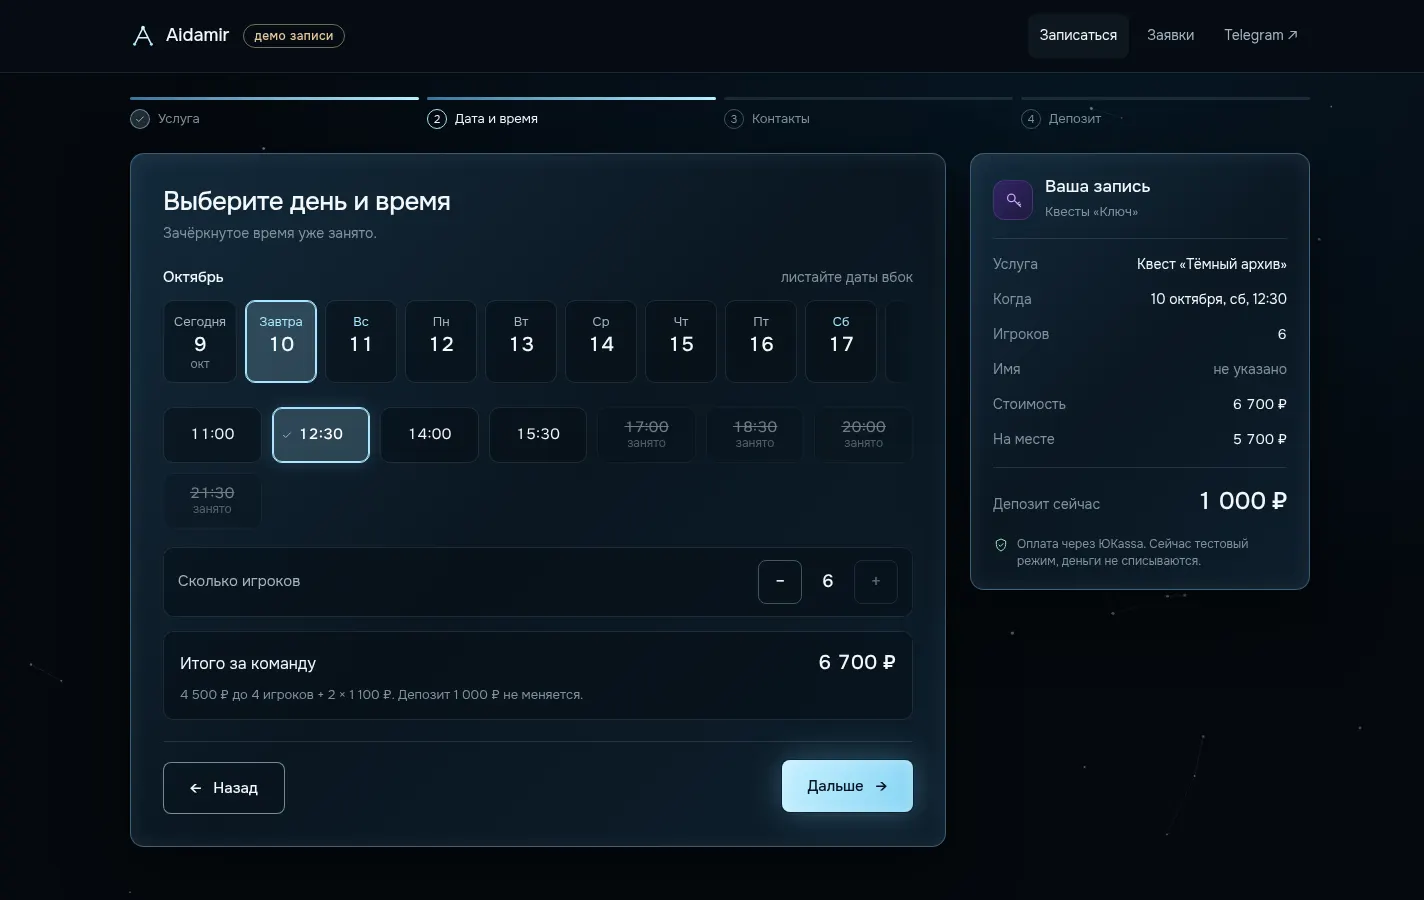Select the Сегодня 9 date card
The image size is (1424, 900).
[x=200, y=342]
